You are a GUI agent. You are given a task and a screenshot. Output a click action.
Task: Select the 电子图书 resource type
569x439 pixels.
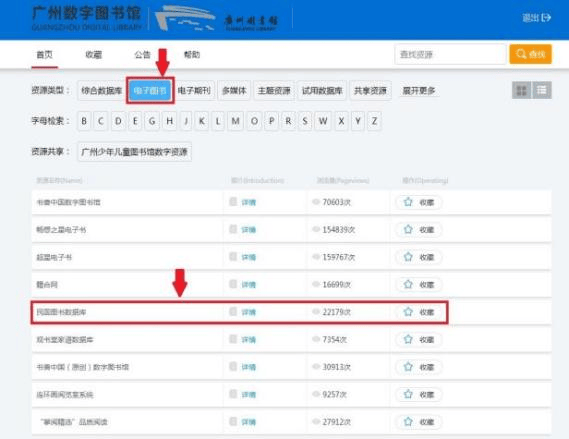150,90
